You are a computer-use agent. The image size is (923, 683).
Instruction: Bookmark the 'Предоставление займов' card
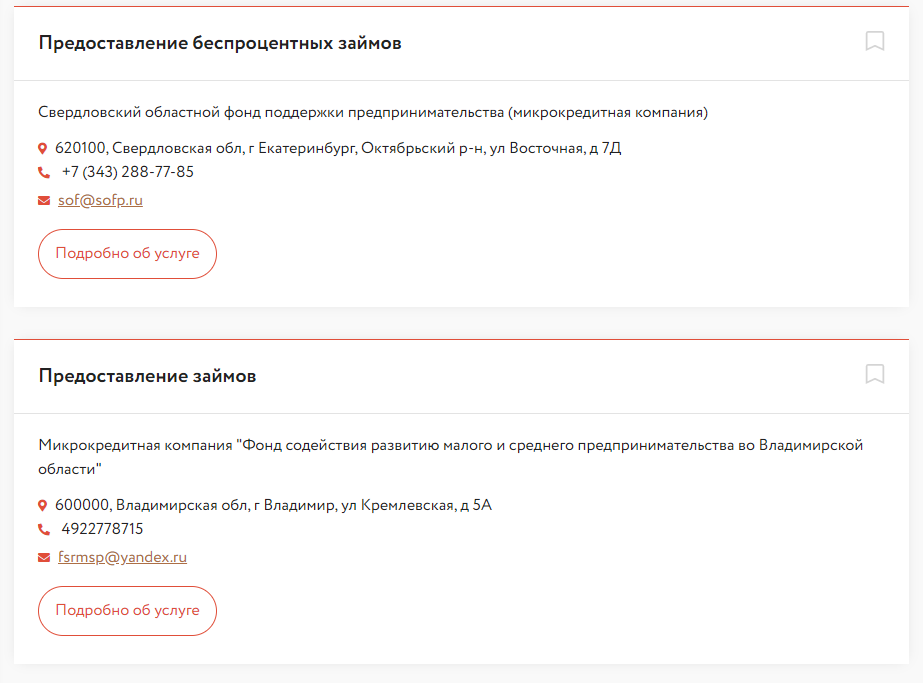pos(875,374)
